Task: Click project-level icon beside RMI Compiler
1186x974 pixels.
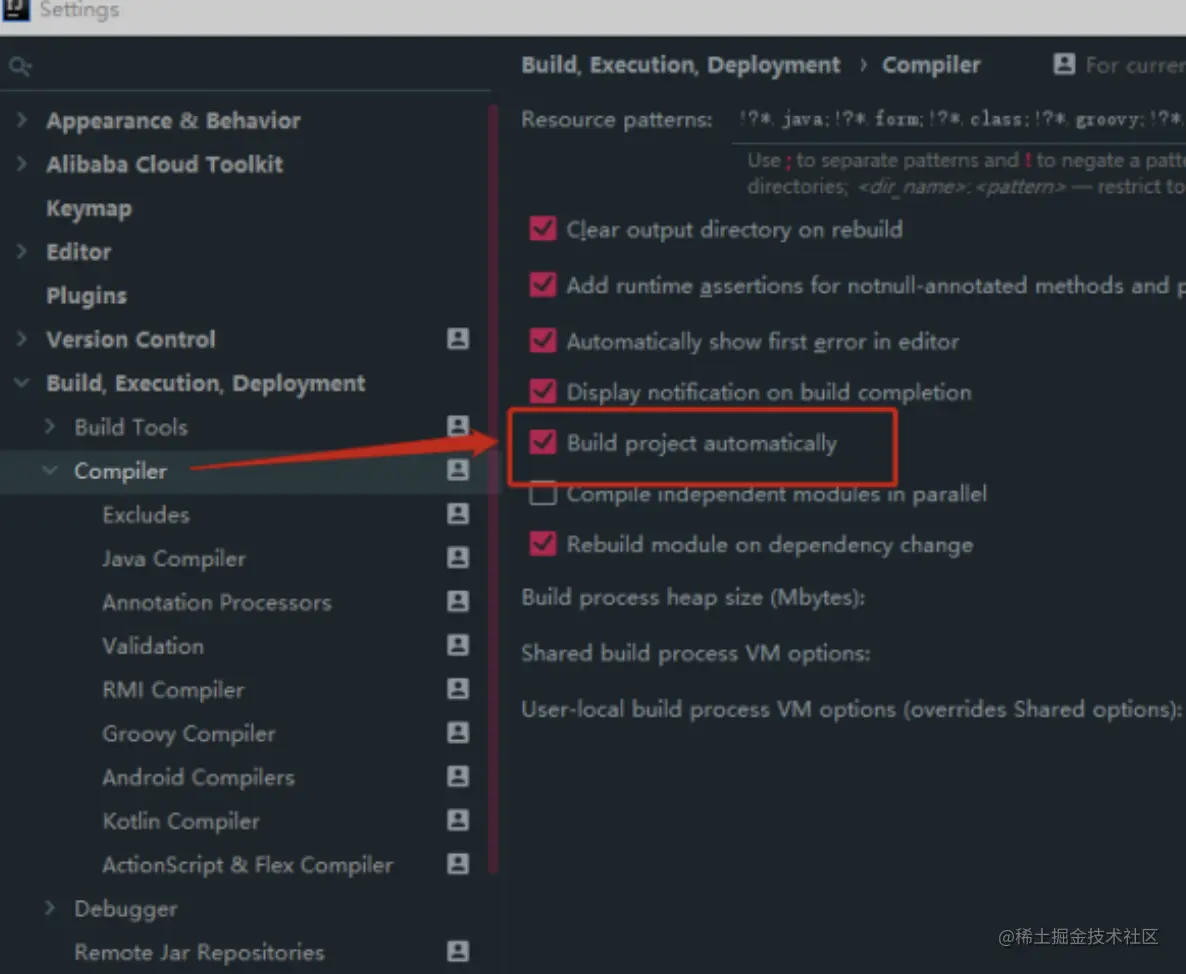Action: point(458,689)
